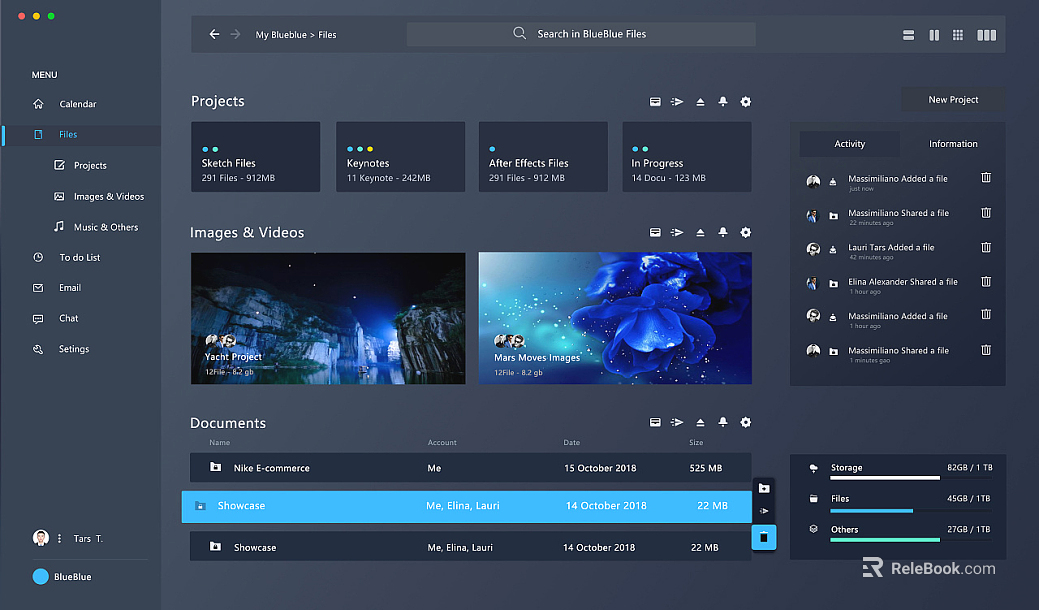Click the send arrow icon in Documents header
Screen dimensions: 1039x610
click(677, 423)
